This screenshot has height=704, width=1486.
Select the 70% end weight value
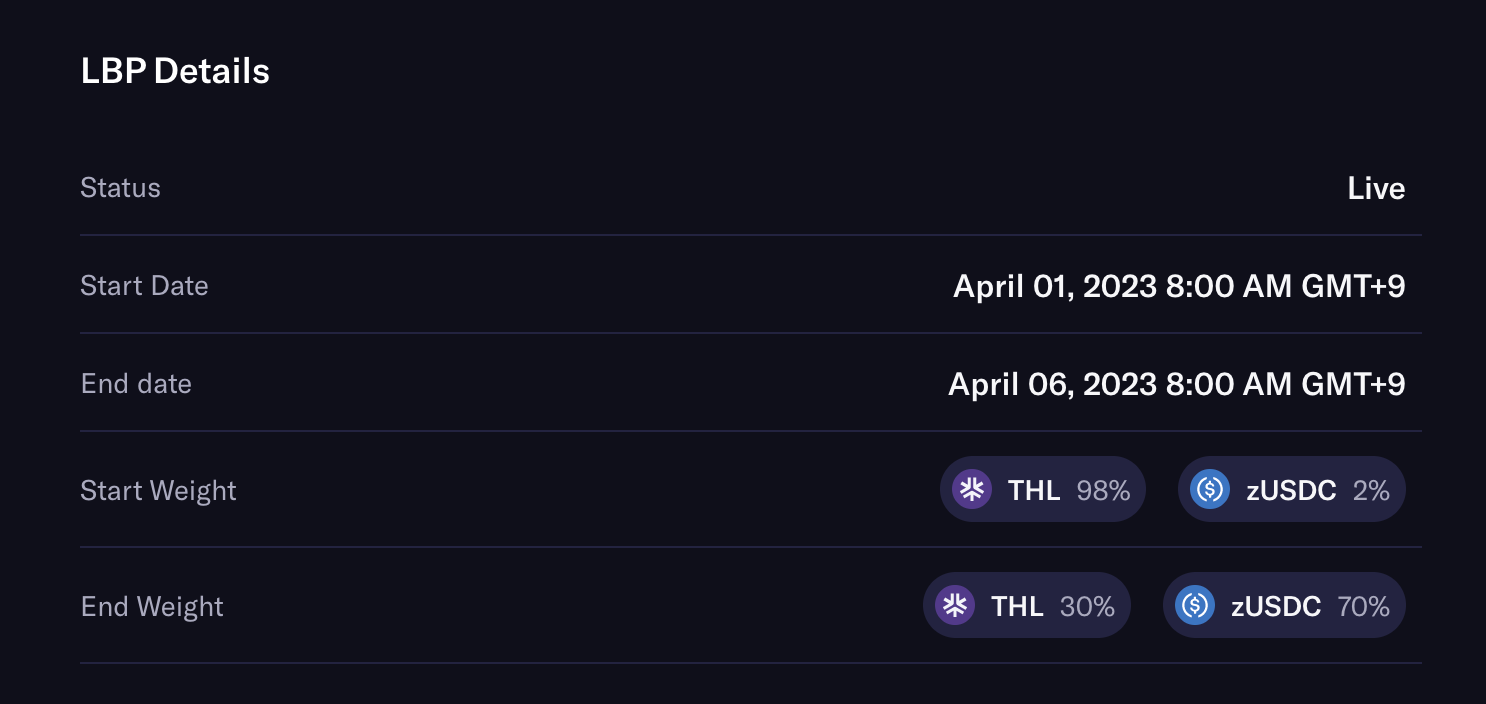coord(1363,607)
